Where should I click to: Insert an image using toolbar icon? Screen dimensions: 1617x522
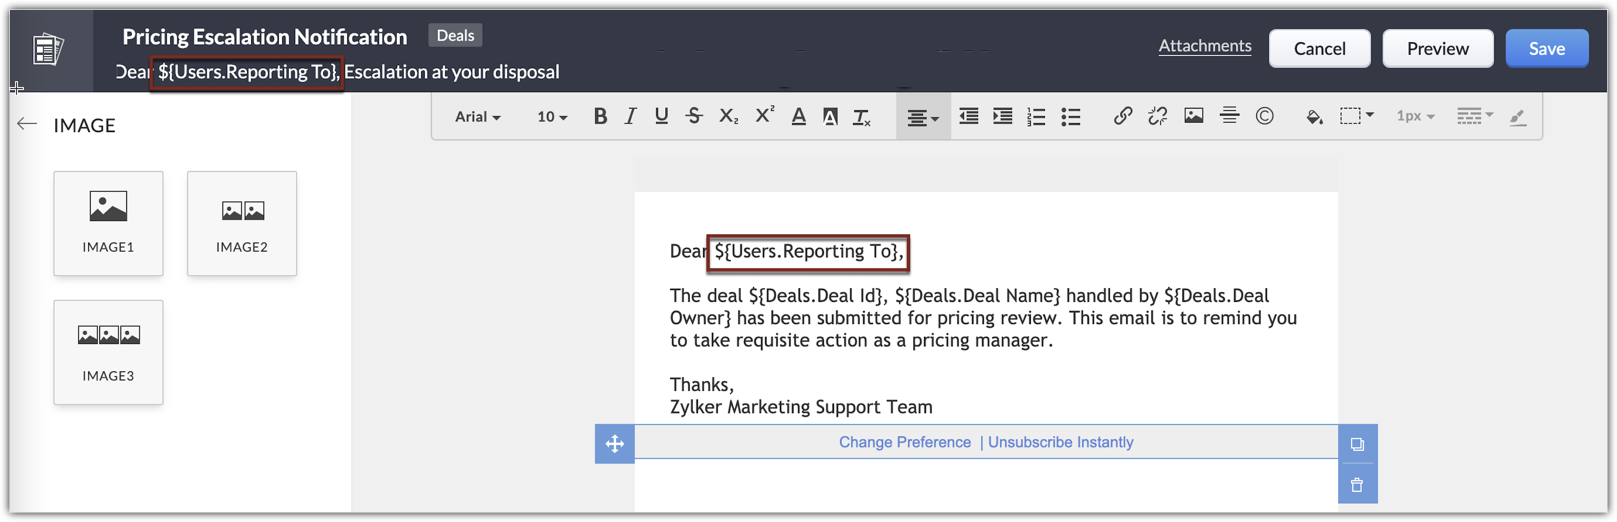1193,116
